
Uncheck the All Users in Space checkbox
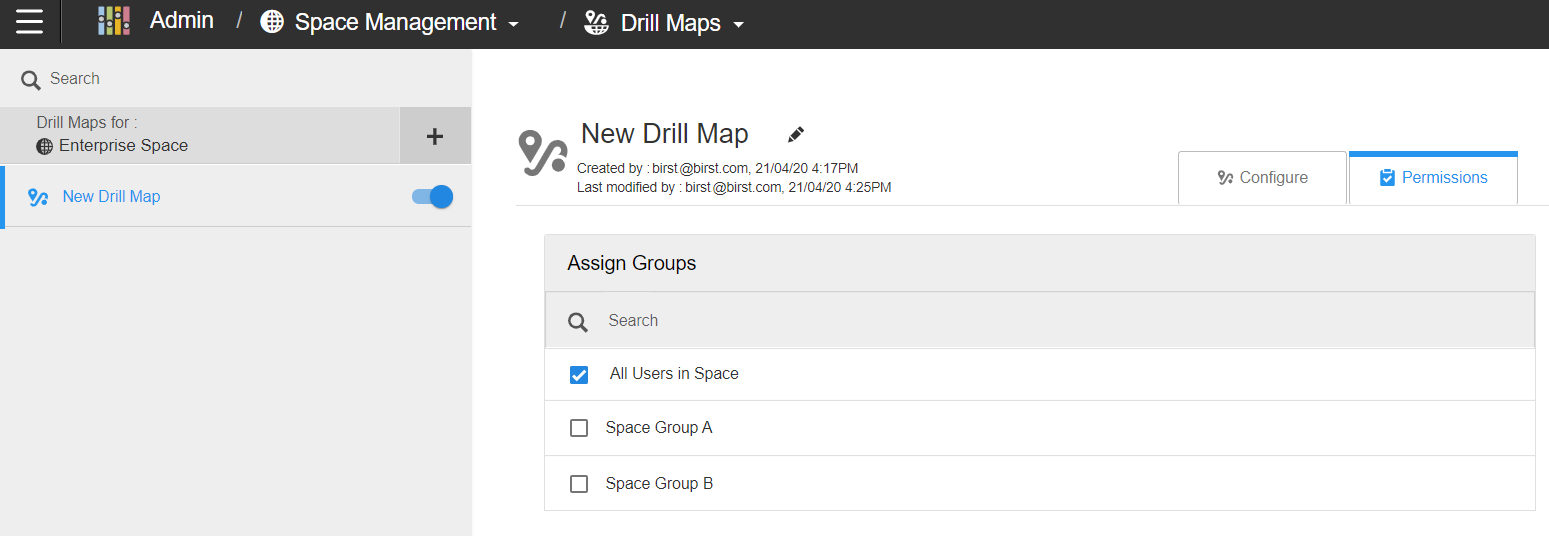[x=579, y=375]
